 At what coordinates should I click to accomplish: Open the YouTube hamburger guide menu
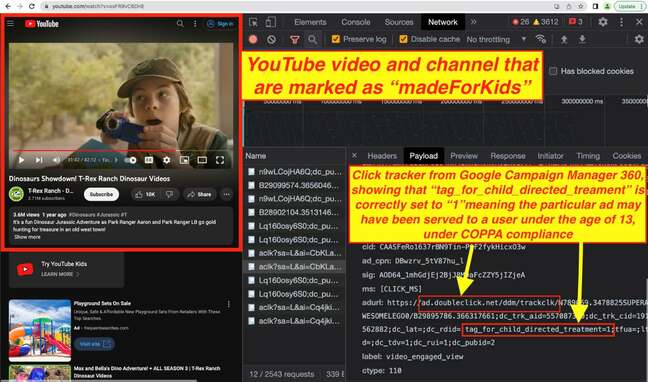[10, 24]
